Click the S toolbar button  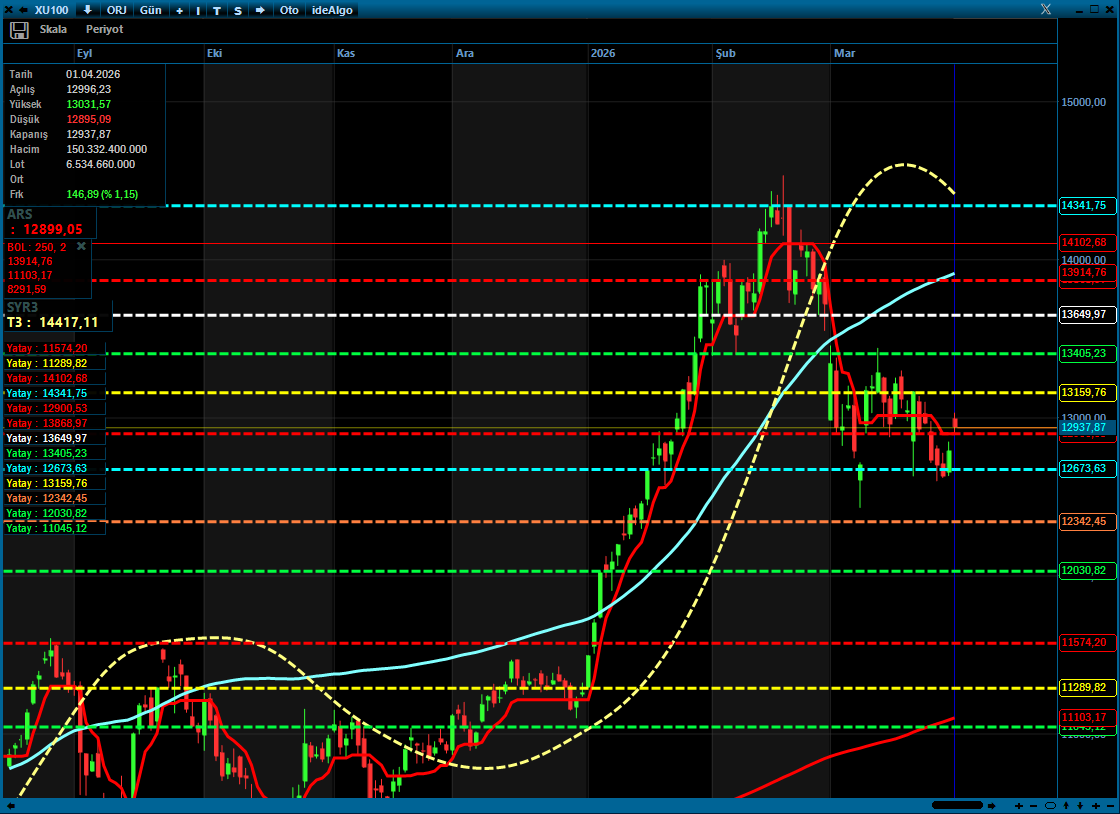[x=238, y=10]
